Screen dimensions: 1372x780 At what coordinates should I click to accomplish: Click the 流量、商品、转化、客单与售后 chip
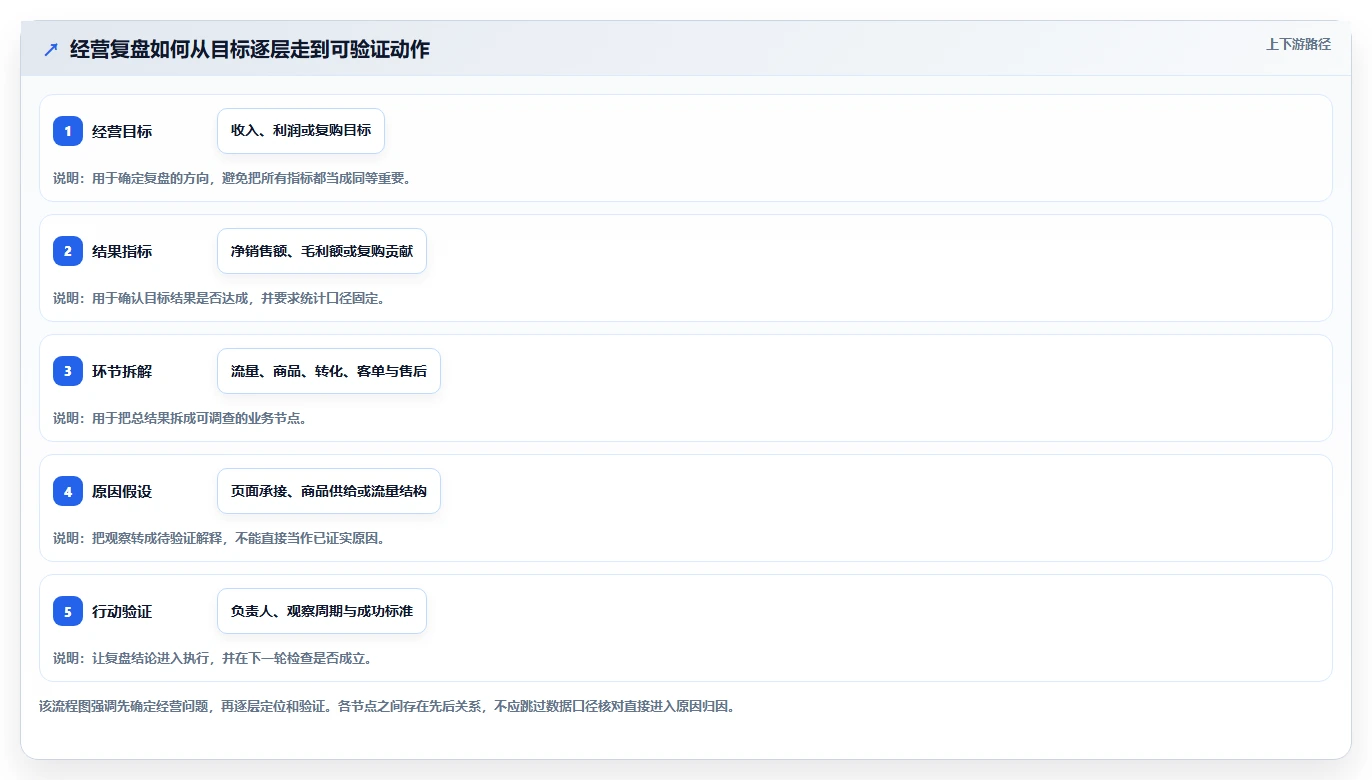pyautogui.click(x=329, y=371)
